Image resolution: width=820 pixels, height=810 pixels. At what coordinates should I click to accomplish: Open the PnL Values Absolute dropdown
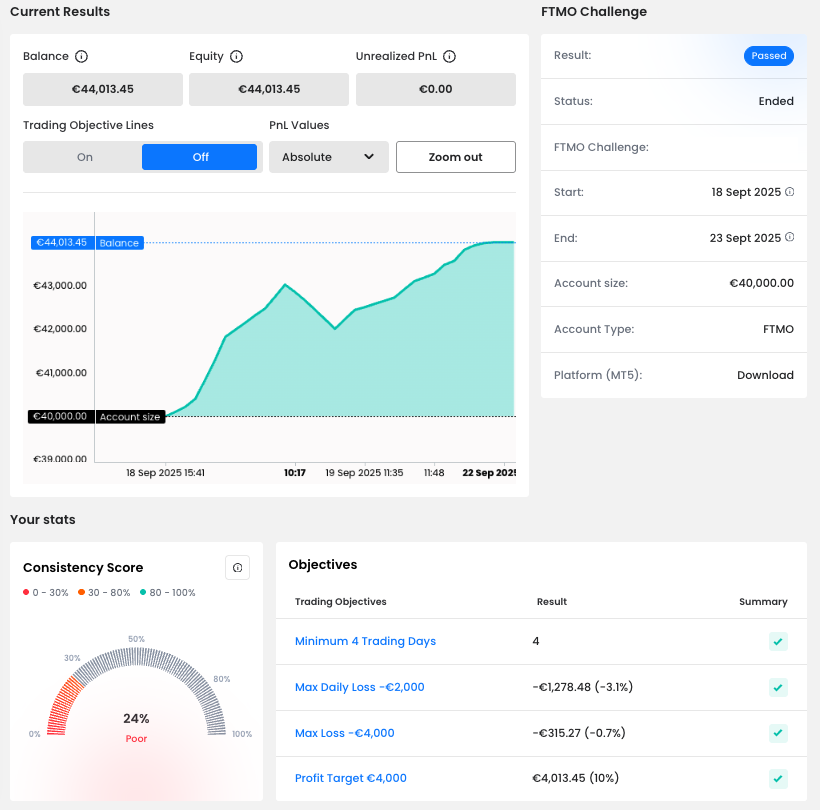[328, 157]
